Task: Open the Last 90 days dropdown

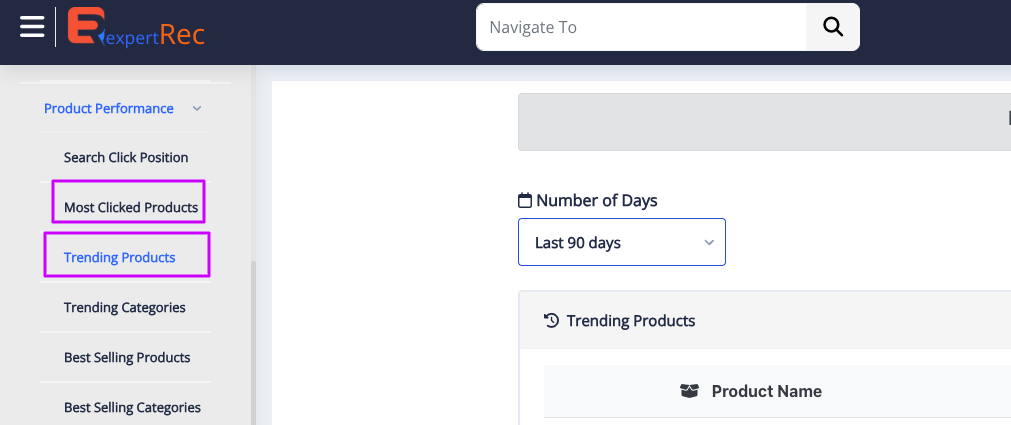Action: pos(621,242)
